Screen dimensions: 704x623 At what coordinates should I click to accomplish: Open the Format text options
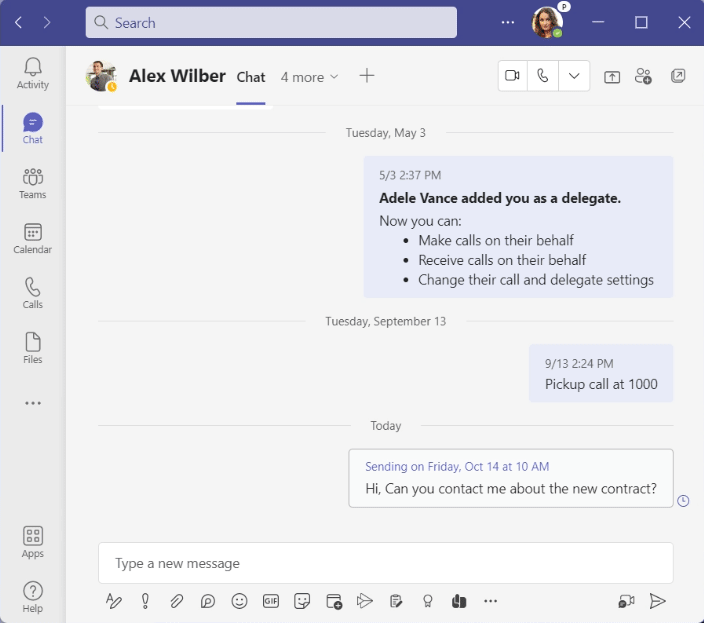click(x=114, y=601)
